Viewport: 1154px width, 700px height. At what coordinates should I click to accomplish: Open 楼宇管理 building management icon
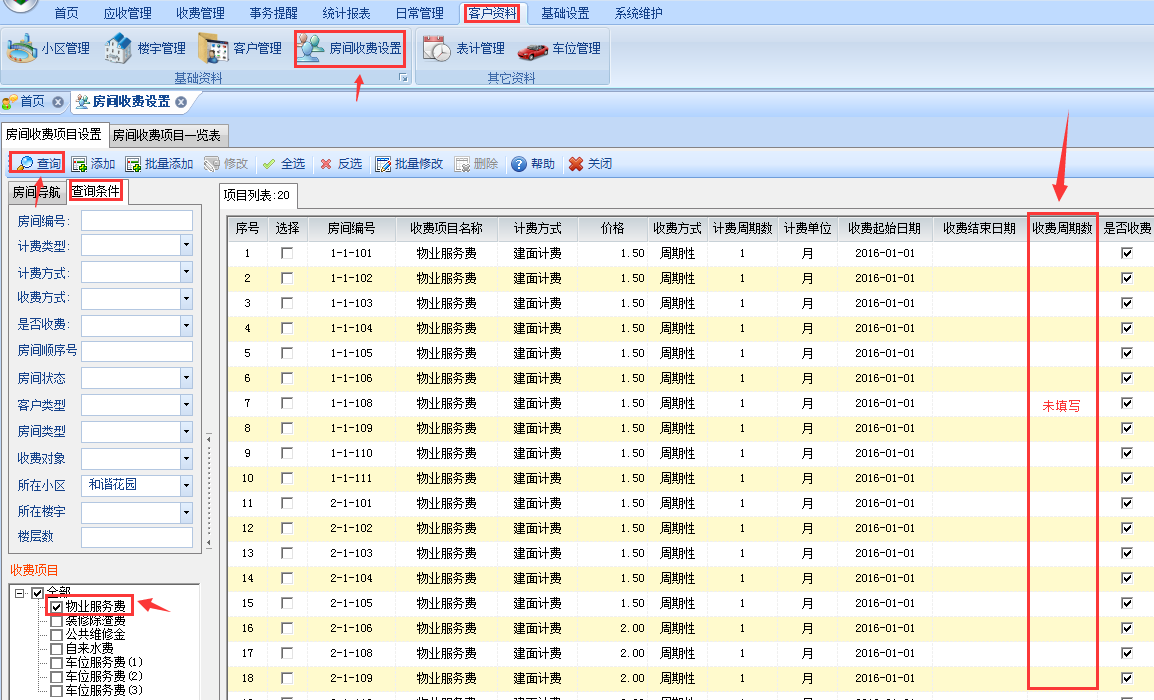118,49
